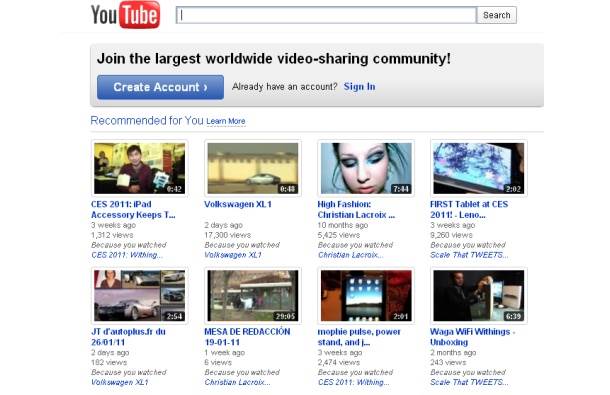Open the Sign In link

[x=359, y=87]
